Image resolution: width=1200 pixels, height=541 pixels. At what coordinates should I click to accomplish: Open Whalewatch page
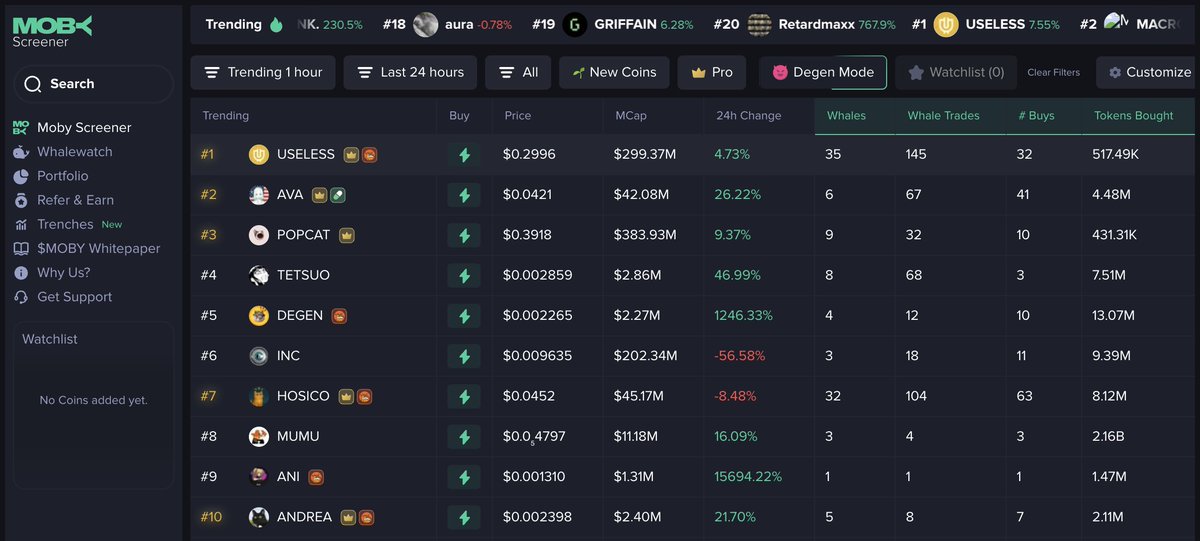[x=74, y=152]
